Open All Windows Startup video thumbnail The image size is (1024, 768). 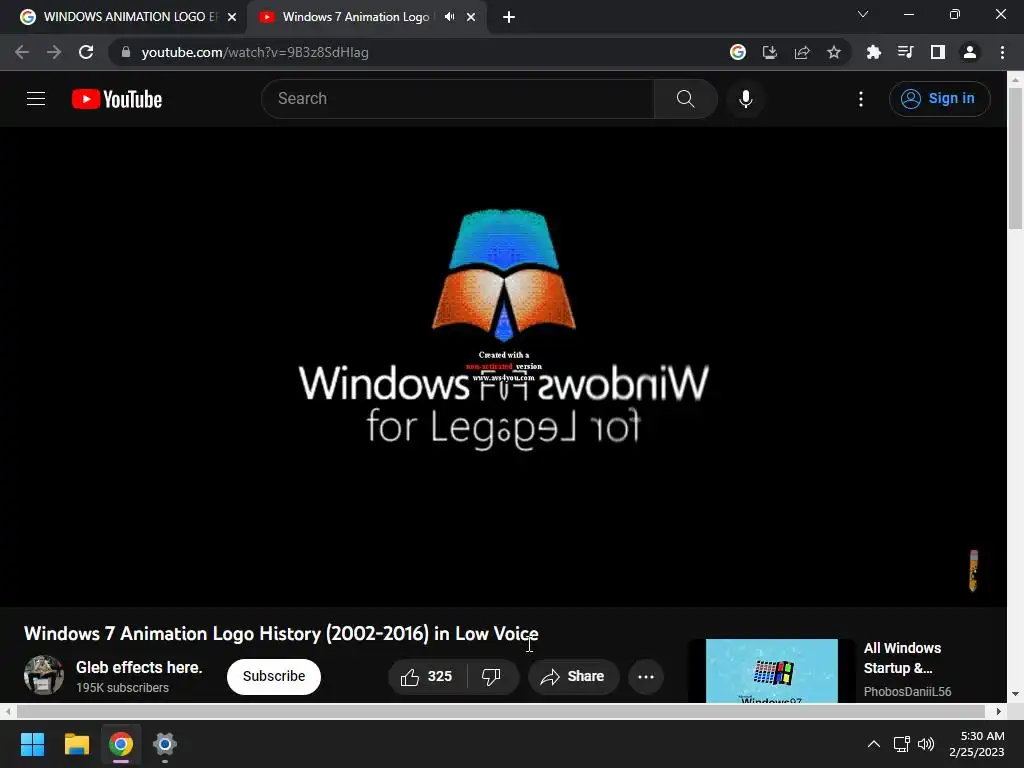click(771, 671)
